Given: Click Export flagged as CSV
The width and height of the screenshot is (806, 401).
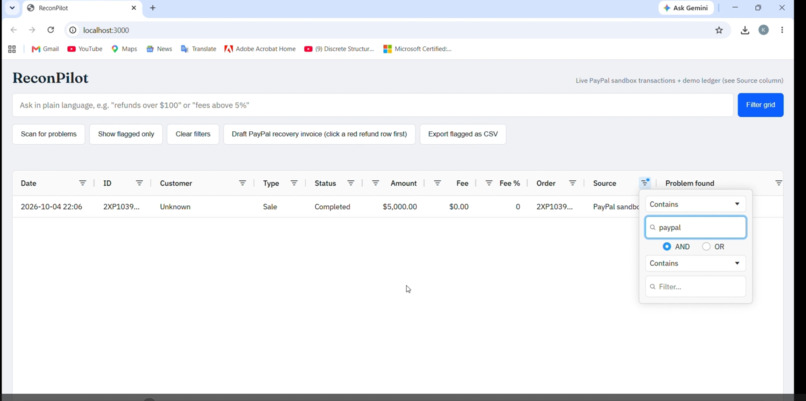Looking at the screenshot, I should click(463, 134).
